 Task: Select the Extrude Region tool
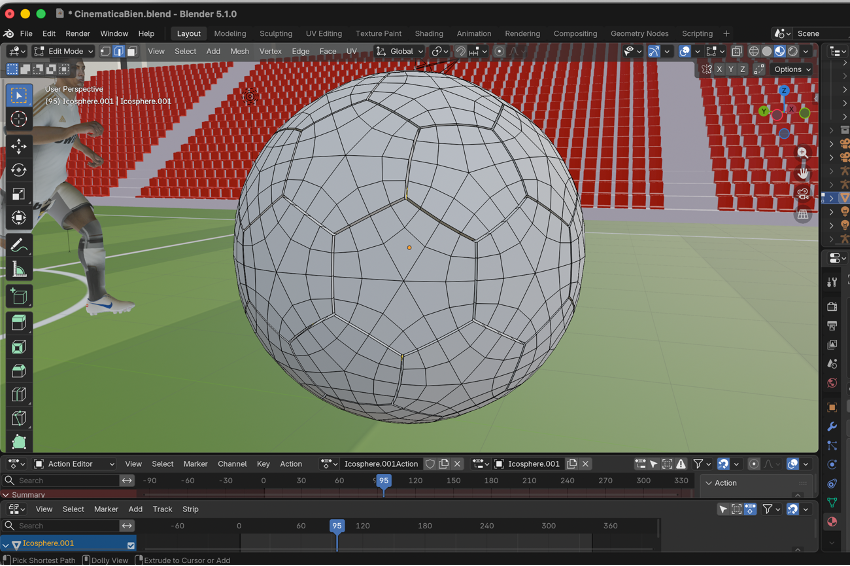tap(19, 323)
